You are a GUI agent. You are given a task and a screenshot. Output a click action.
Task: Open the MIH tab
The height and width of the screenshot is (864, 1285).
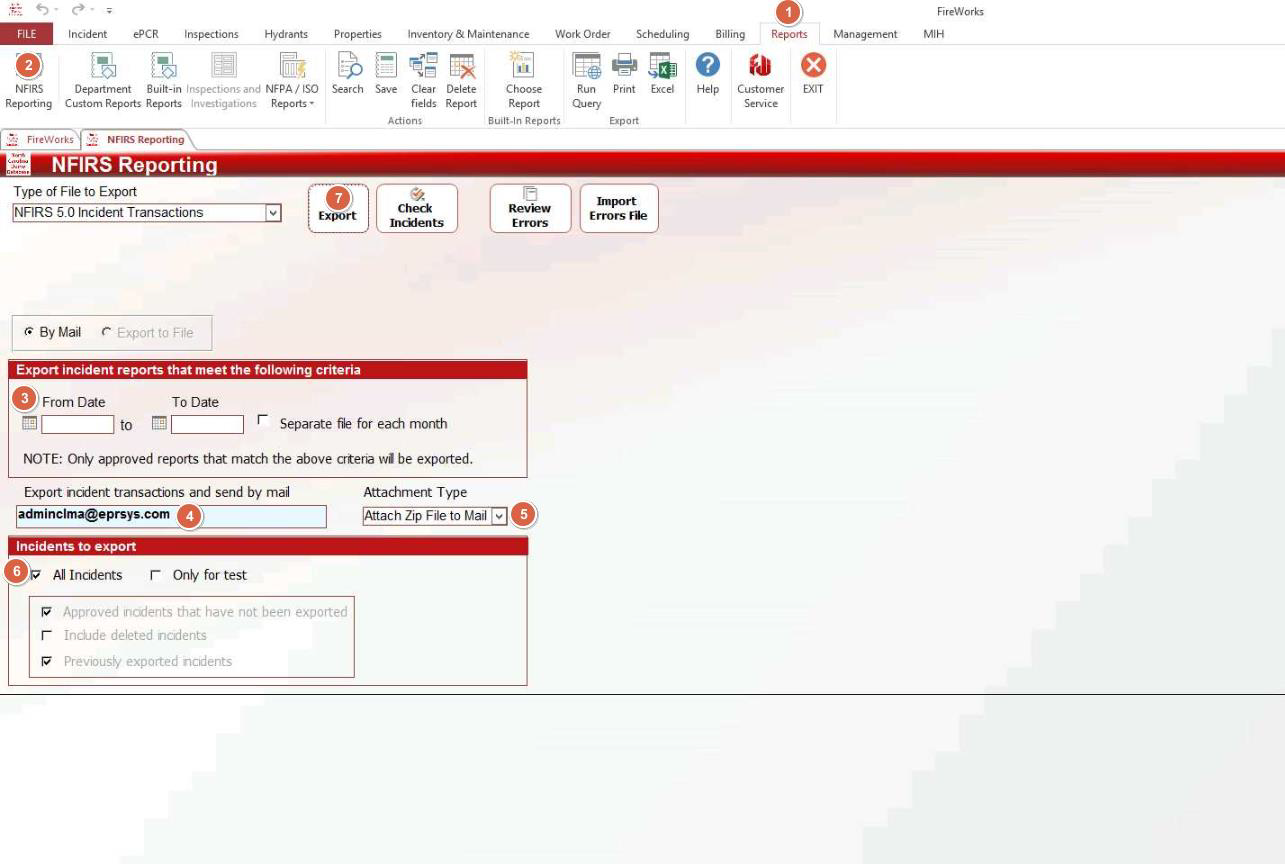pos(933,34)
